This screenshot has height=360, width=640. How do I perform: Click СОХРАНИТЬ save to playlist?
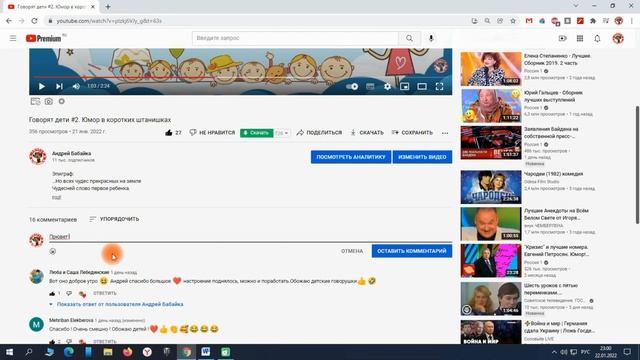(x=412, y=133)
